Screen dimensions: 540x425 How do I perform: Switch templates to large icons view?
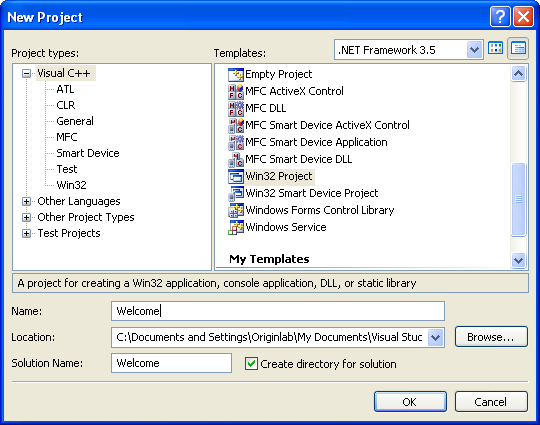(496, 48)
